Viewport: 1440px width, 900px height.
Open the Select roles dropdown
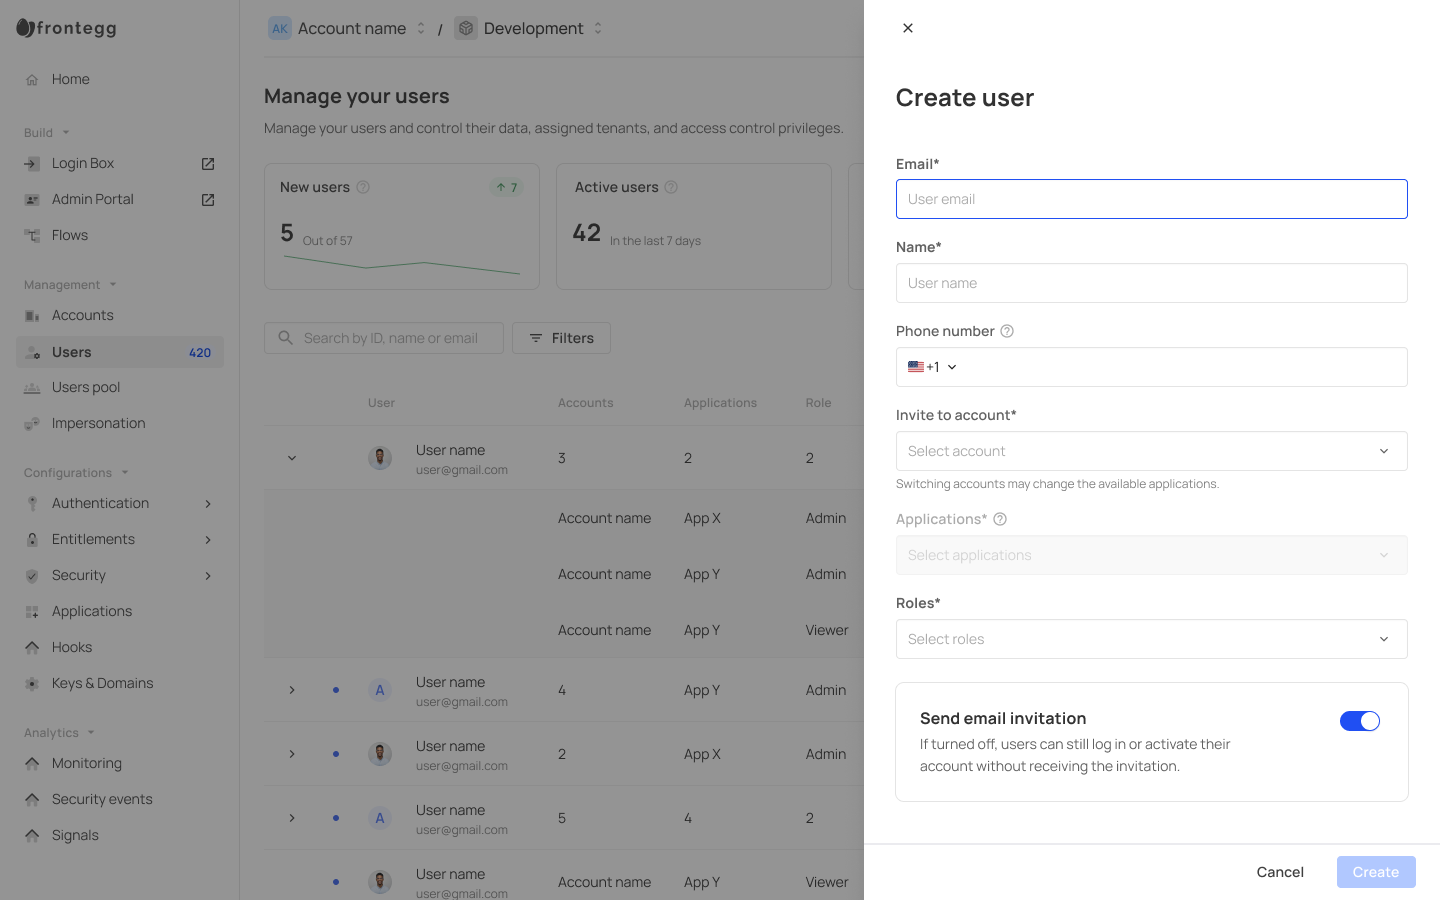(x=1151, y=639)
